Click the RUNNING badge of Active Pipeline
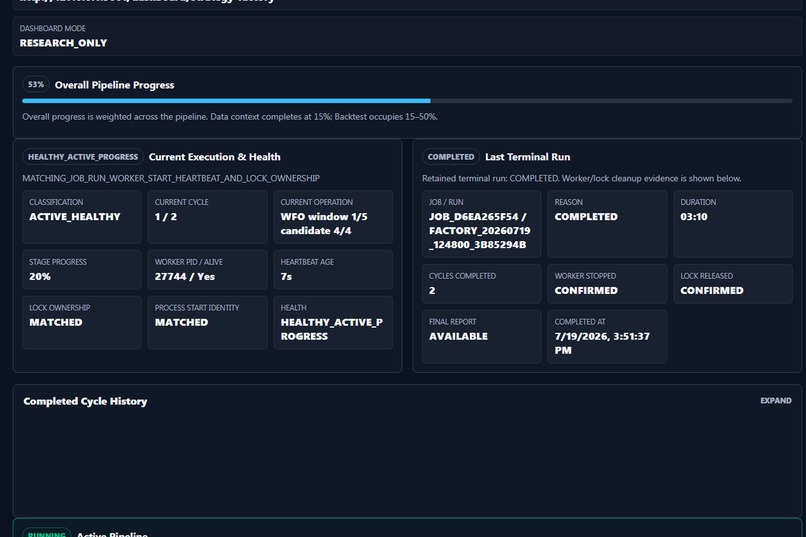 click(x=47, y=533)
